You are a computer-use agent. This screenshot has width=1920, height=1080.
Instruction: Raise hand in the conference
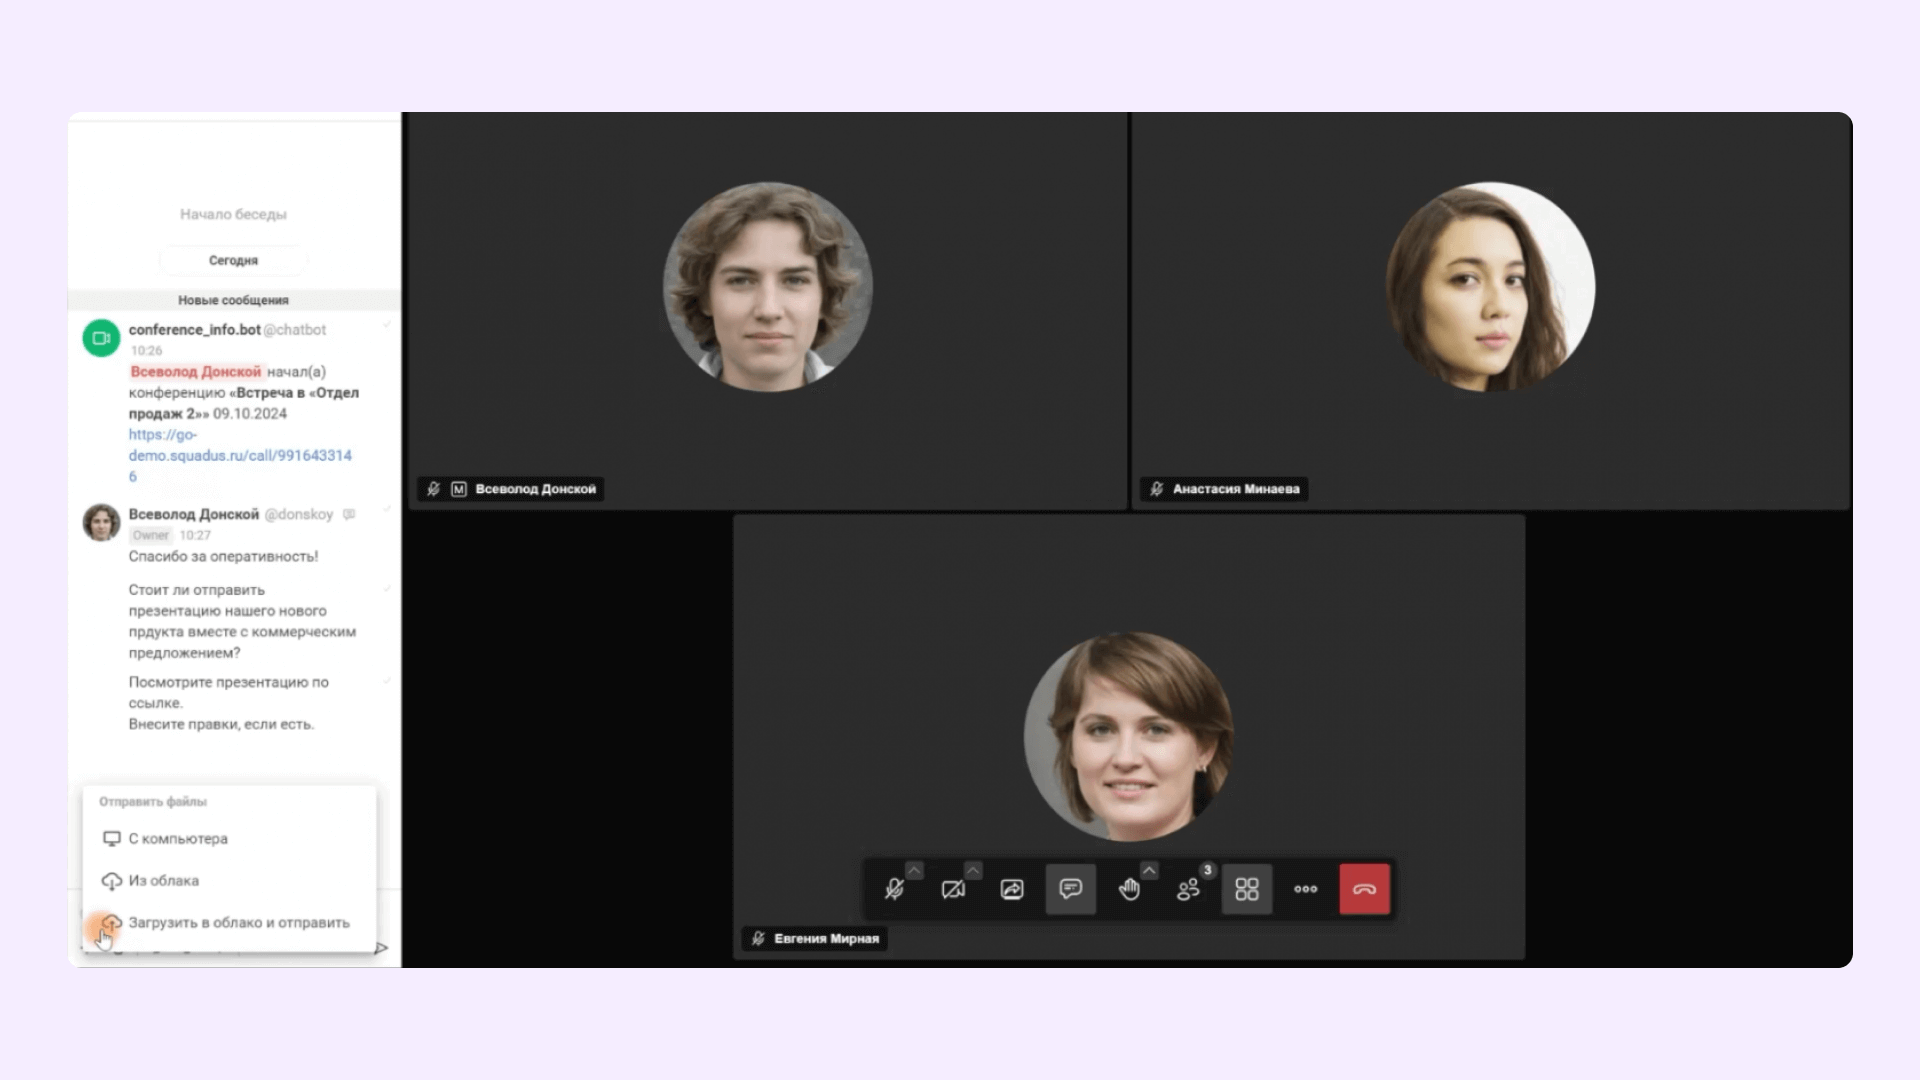[1129, 889]
